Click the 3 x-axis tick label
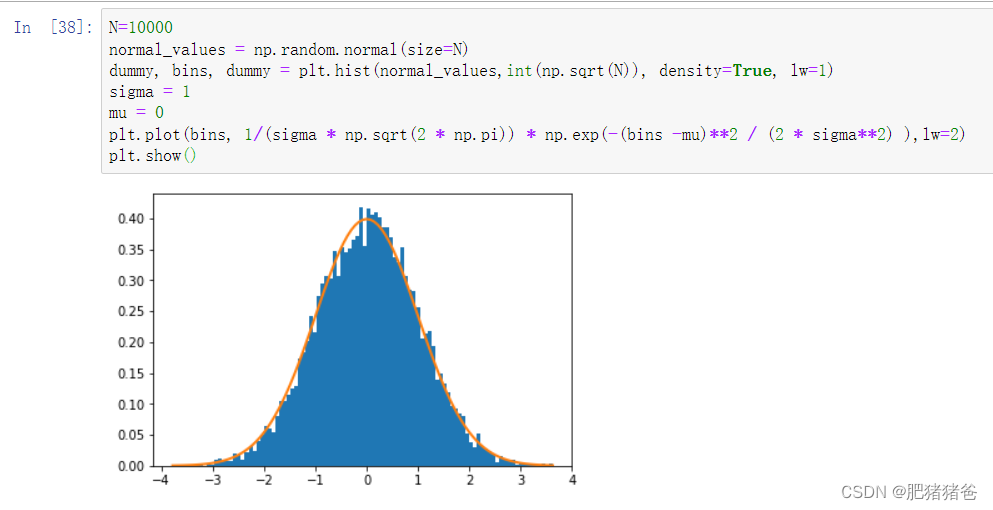Screen dimensions: 993x510 tap(521, 480)
